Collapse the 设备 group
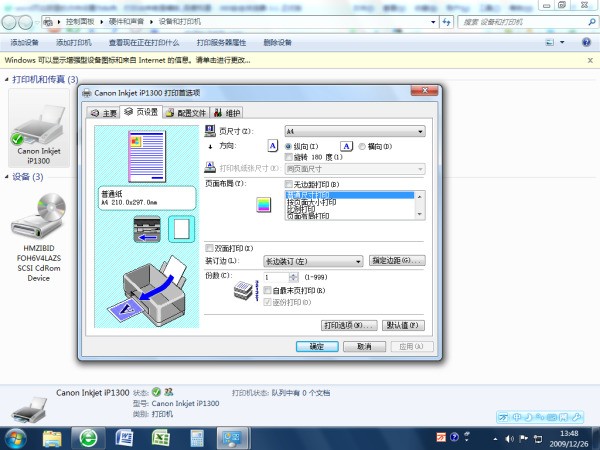This screenshot has height=450, width=600. [7, 176]
